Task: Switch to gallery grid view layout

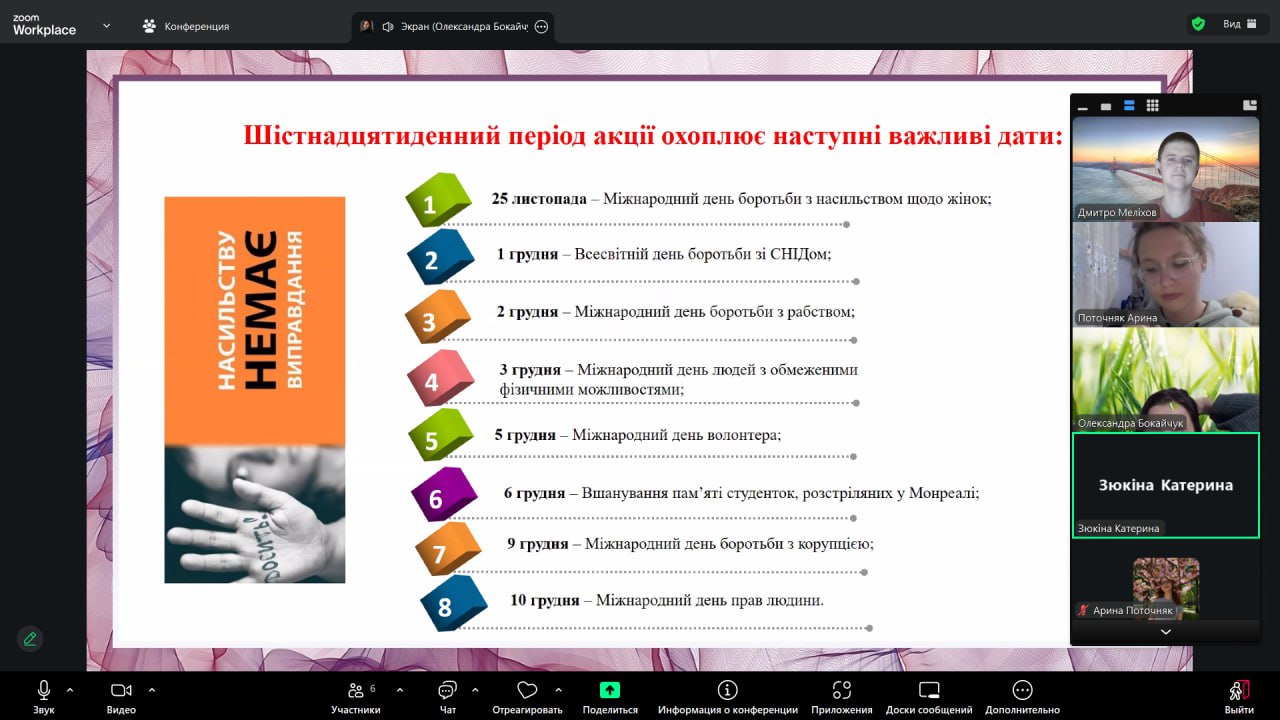Action: click(x=1152, y=106)
